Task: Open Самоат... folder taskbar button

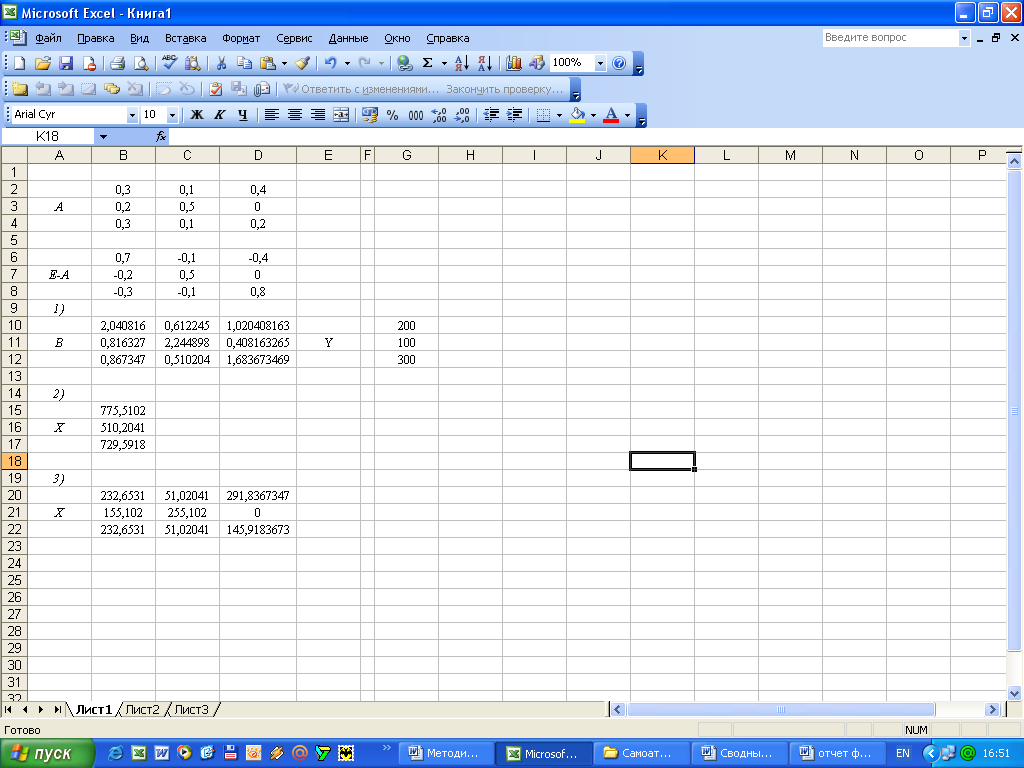Action: click(641, 754)
